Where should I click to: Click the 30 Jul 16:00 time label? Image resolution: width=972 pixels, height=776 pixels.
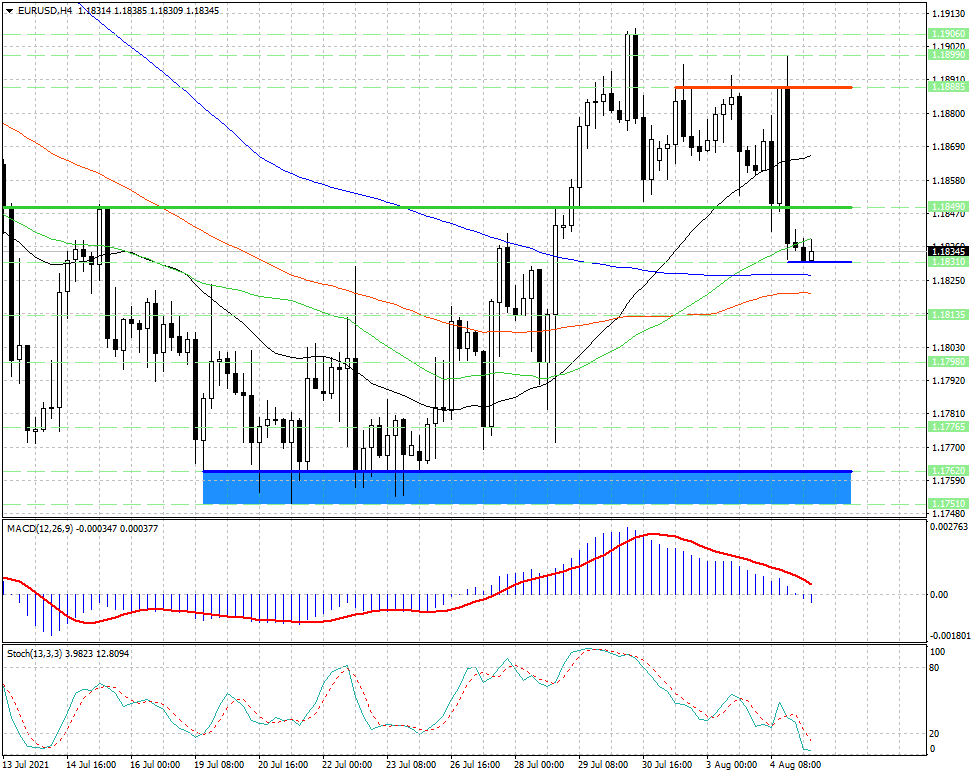tap(668, 765)
